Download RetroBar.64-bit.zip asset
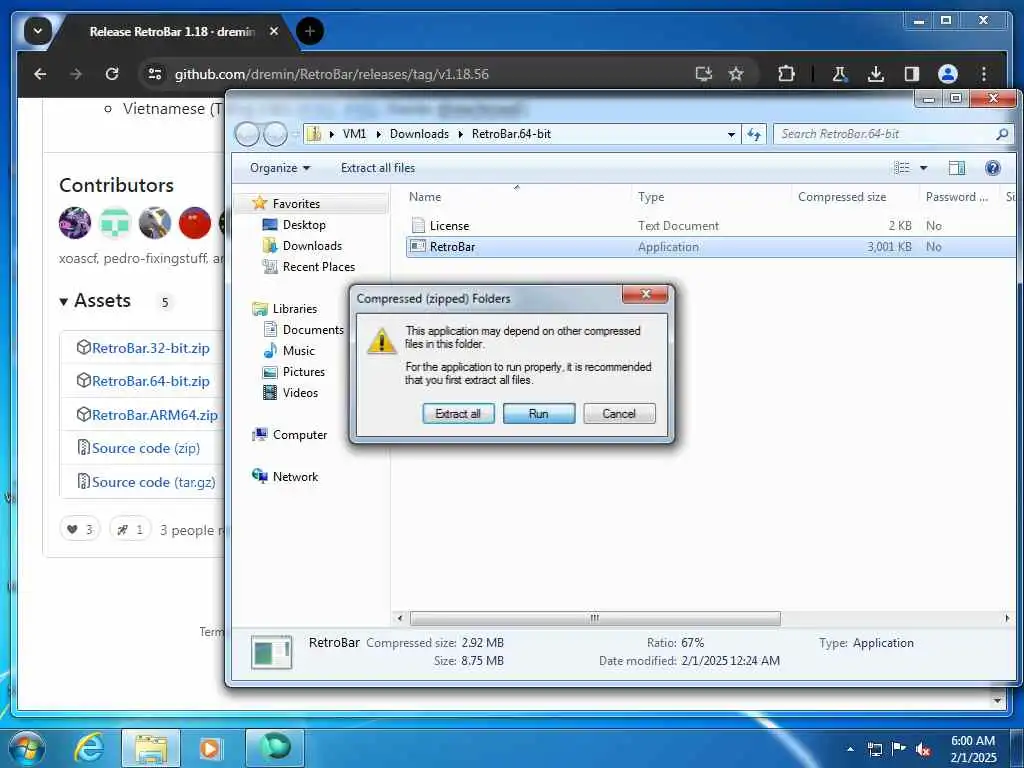The height and width of the screenshot is (768, 1024). (151, 381)
